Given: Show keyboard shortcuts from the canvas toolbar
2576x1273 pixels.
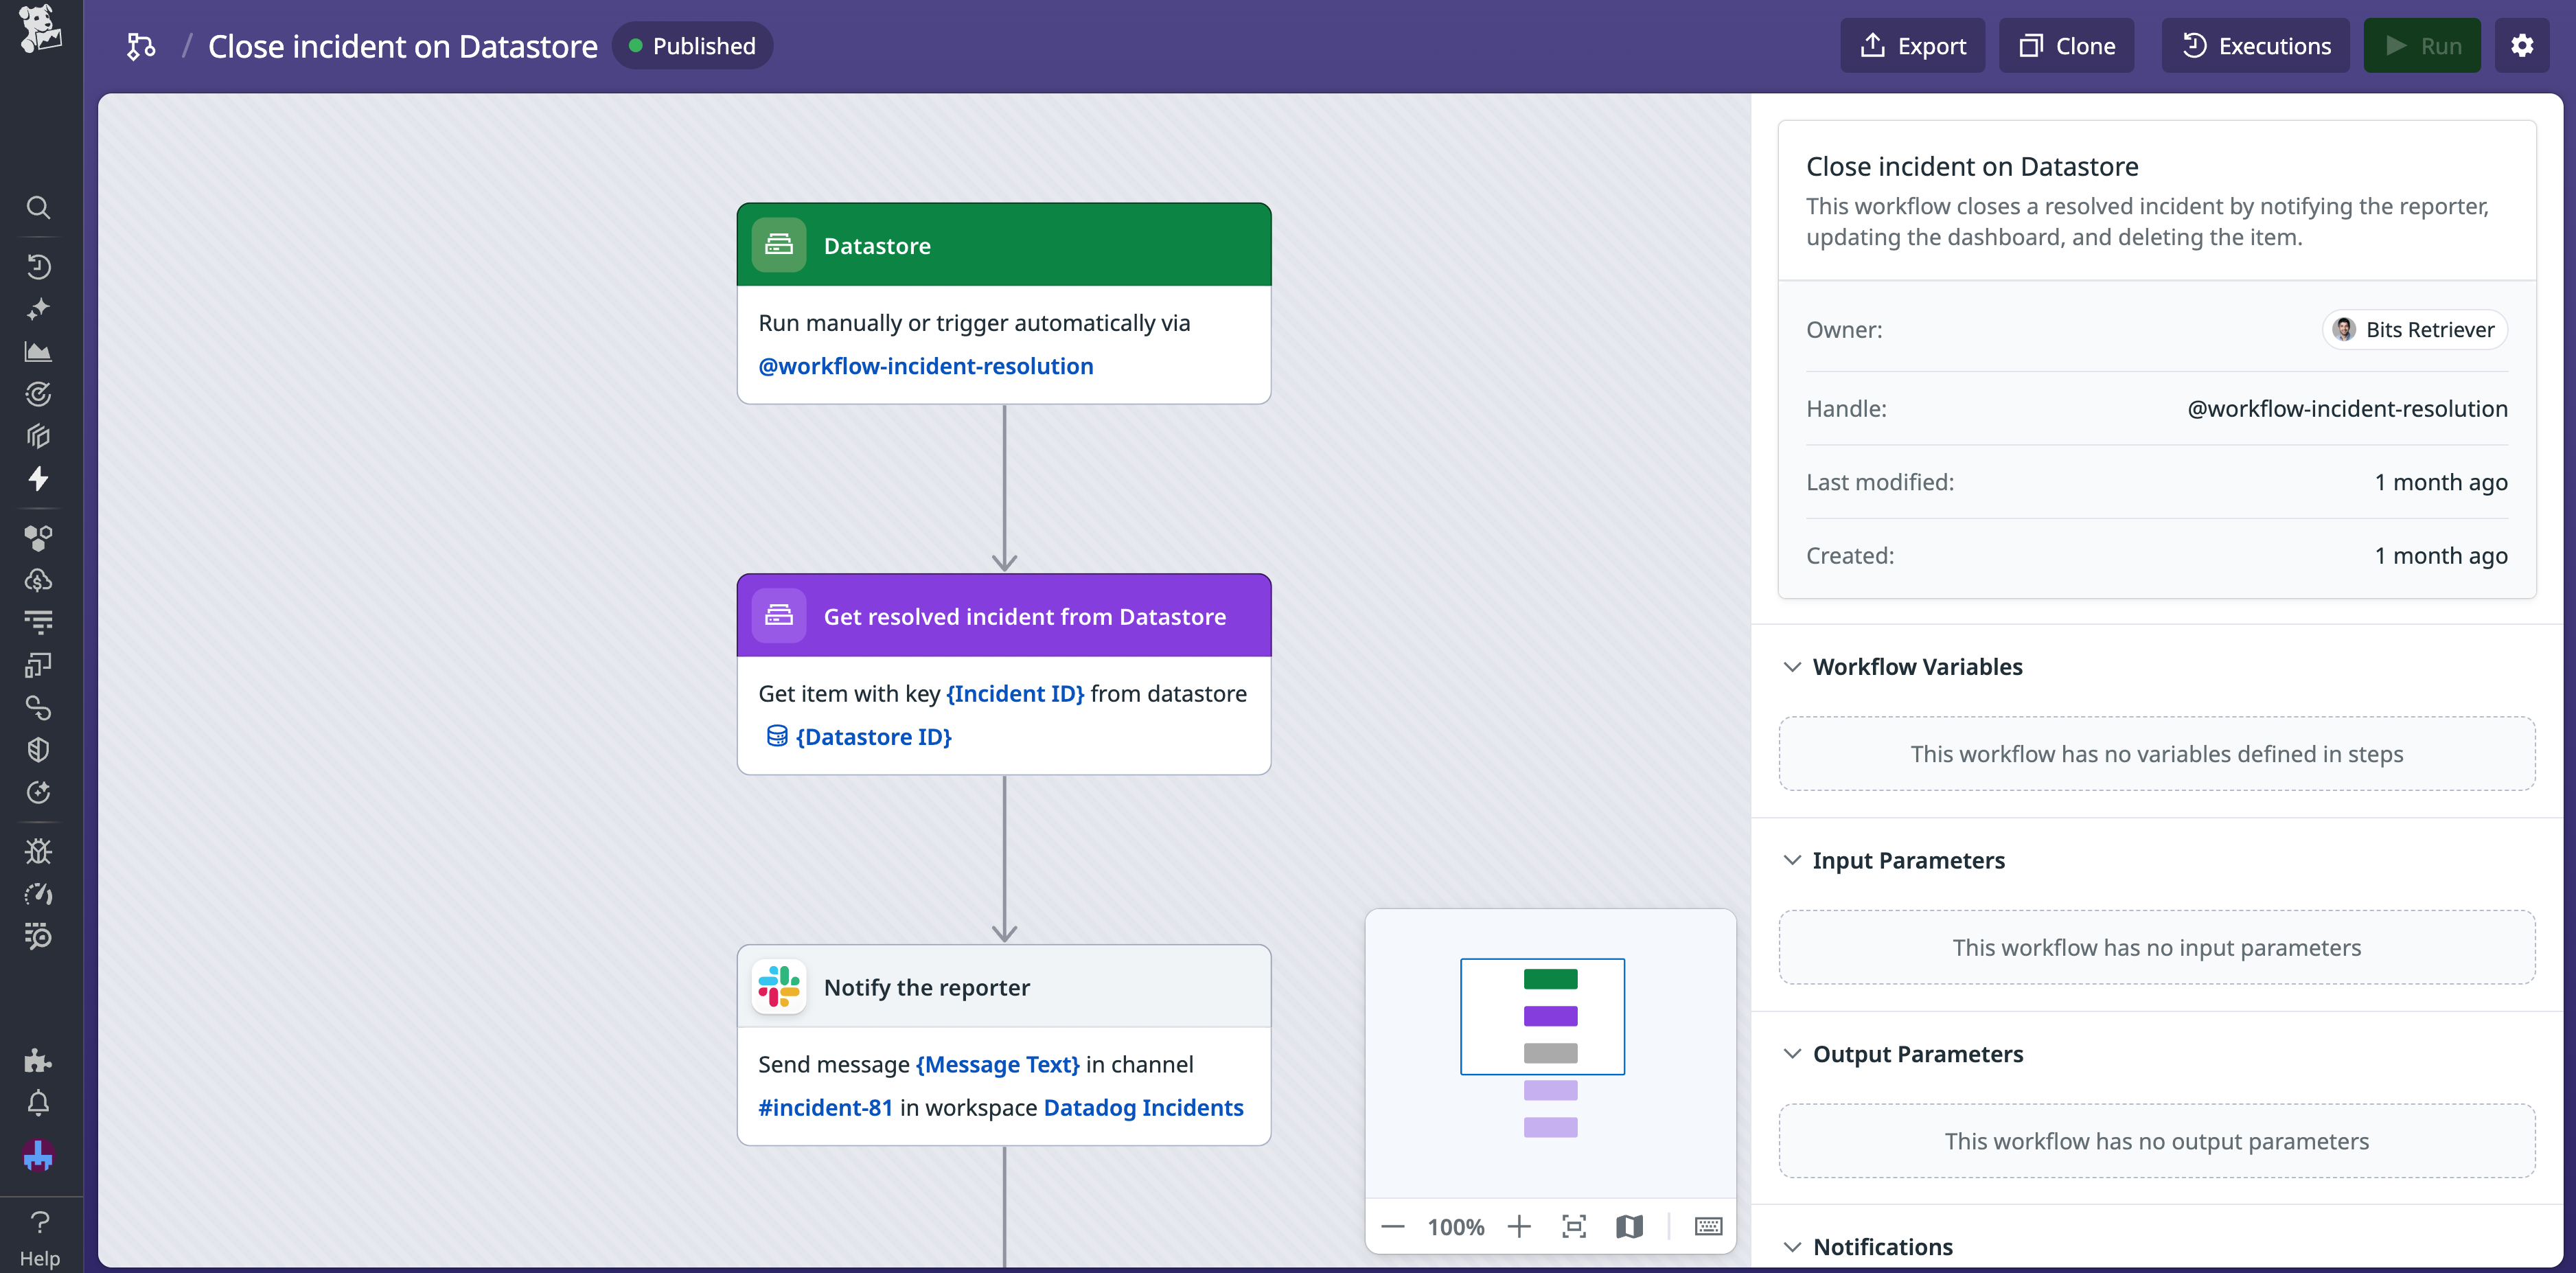Looking at the screenshot, I should tap(1708, 1226).
